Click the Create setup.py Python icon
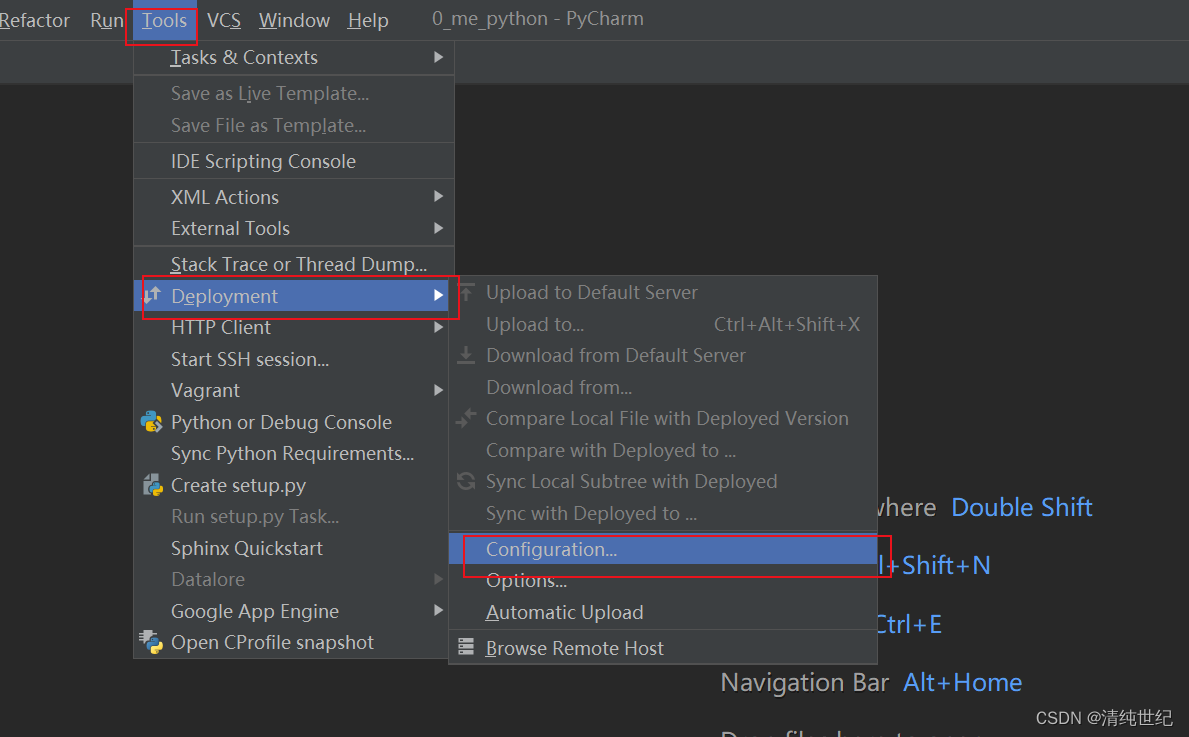 pos(152,486)
